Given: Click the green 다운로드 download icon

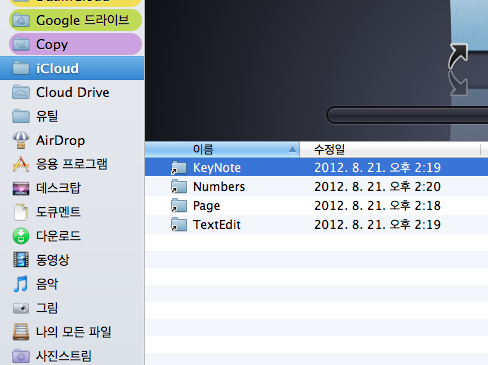Looking at the screenshot, I should coord(21,236).
